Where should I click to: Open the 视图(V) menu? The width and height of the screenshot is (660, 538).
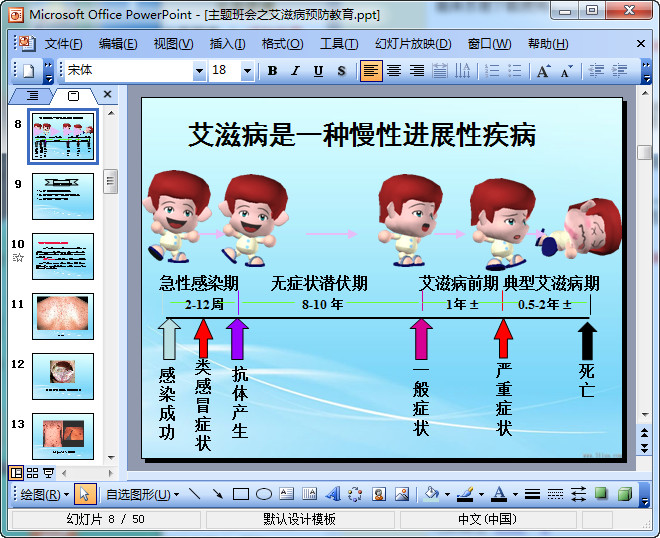tap(173, 44)
